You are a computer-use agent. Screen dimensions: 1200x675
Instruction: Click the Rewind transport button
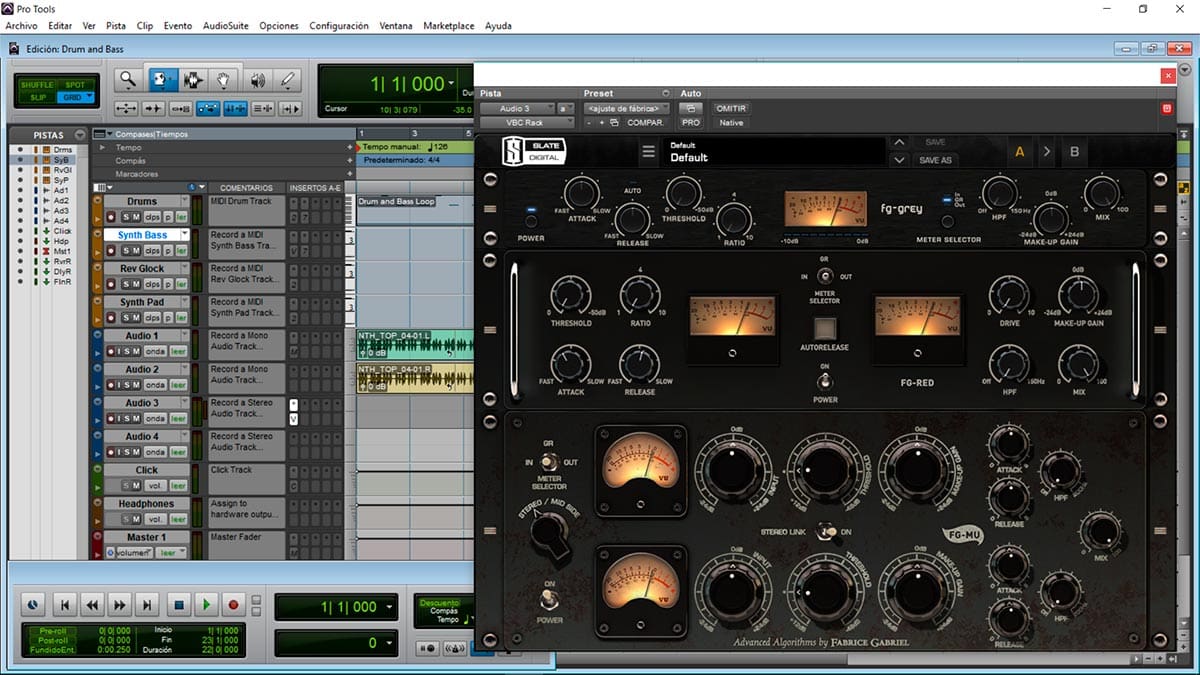pos(92,605)
